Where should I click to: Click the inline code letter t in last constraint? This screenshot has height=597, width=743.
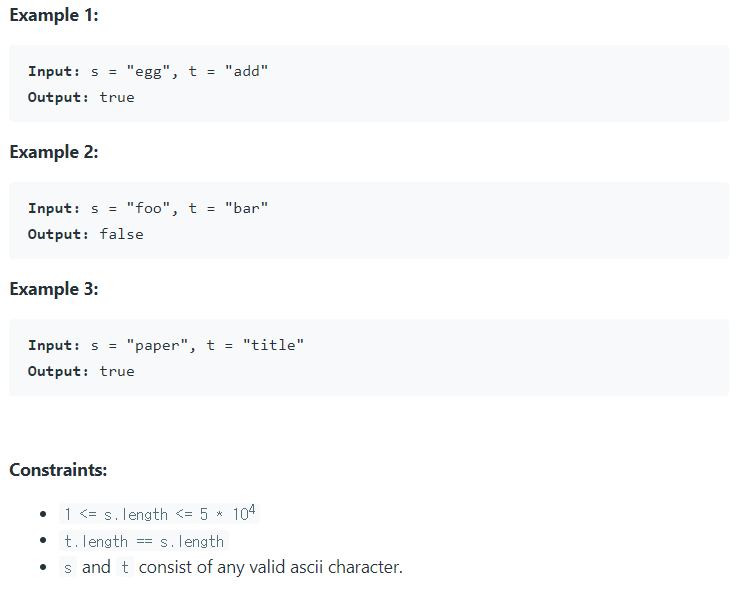[x=125, y=567]
